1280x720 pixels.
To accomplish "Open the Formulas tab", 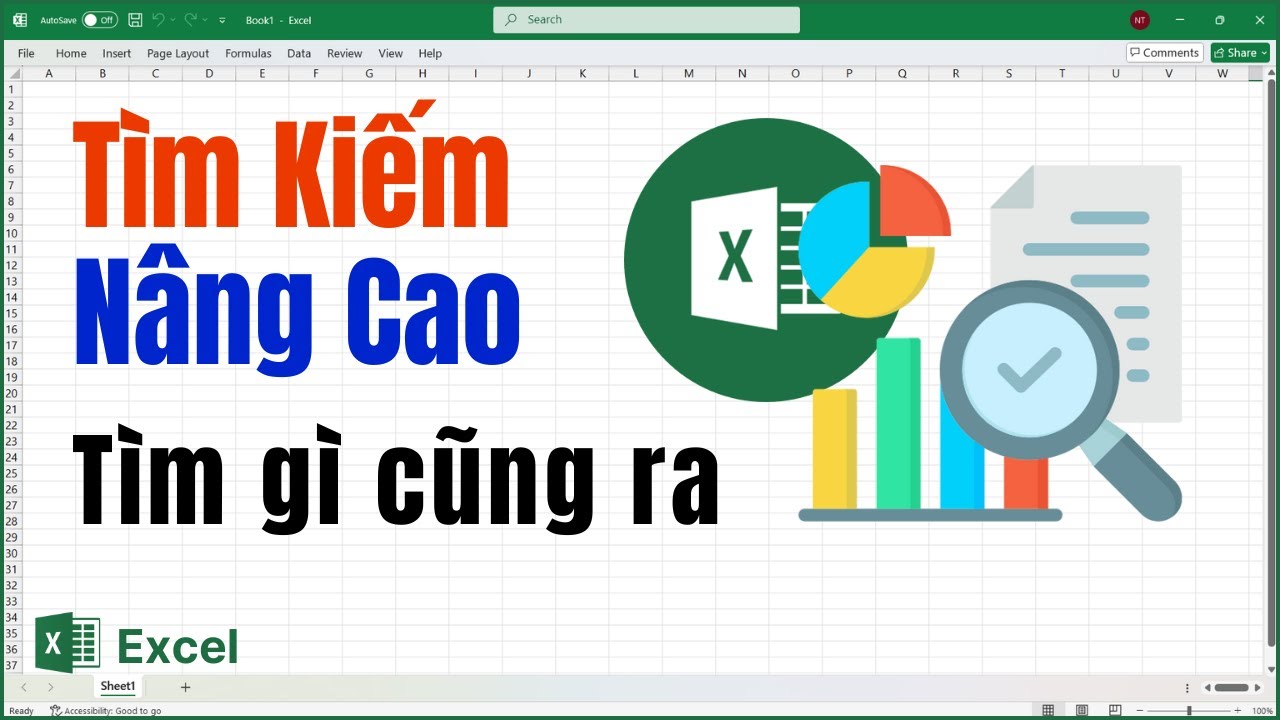I will [x=248, y=53].
